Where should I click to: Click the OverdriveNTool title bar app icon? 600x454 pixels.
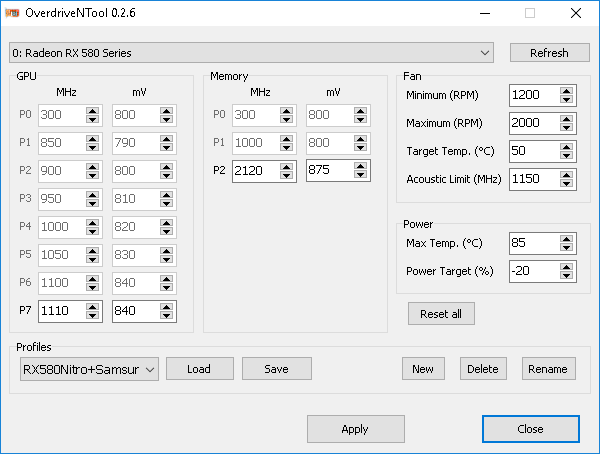pyautogui.click(x=16, y=14)
